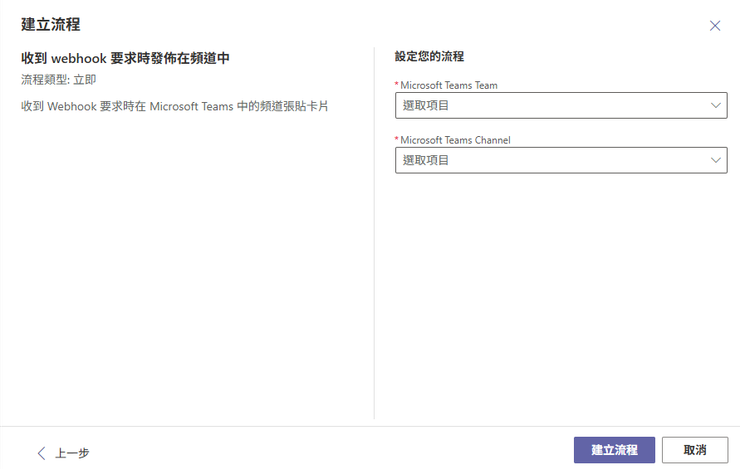
Task: Click the 流程類型: 立即 text
Action: [x=59, y=78]
